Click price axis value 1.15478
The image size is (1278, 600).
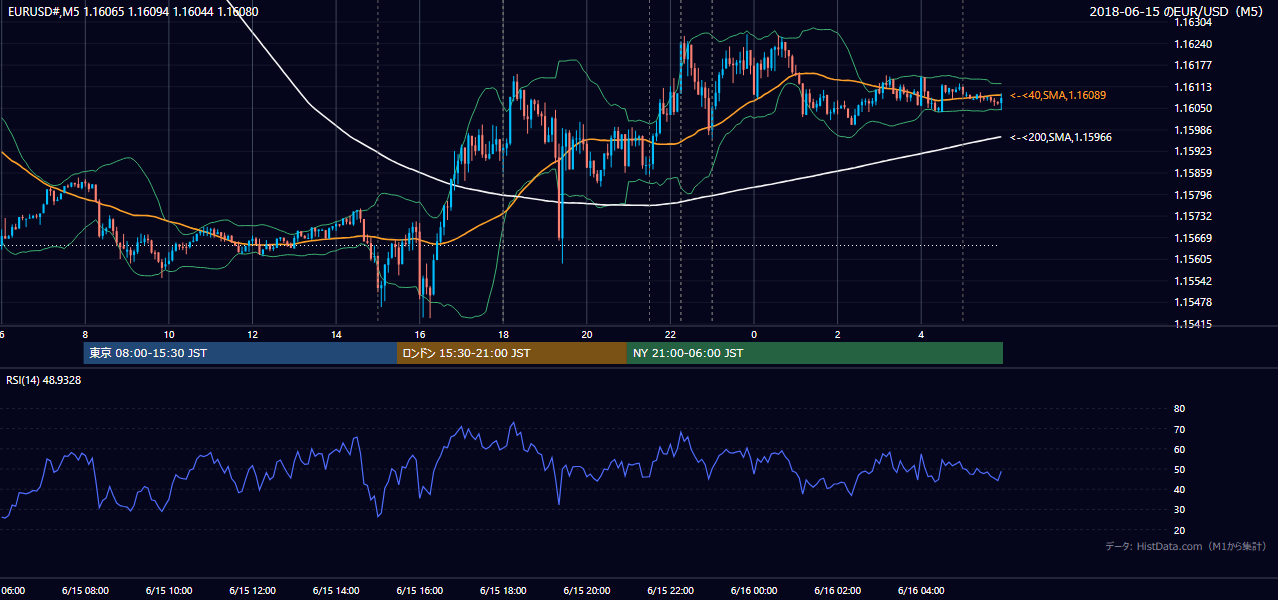click(x=1194, y=302)
